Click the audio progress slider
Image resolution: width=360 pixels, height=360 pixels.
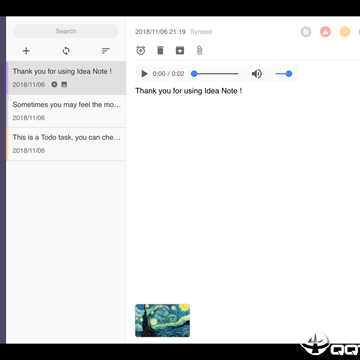(x=215, y=74)
